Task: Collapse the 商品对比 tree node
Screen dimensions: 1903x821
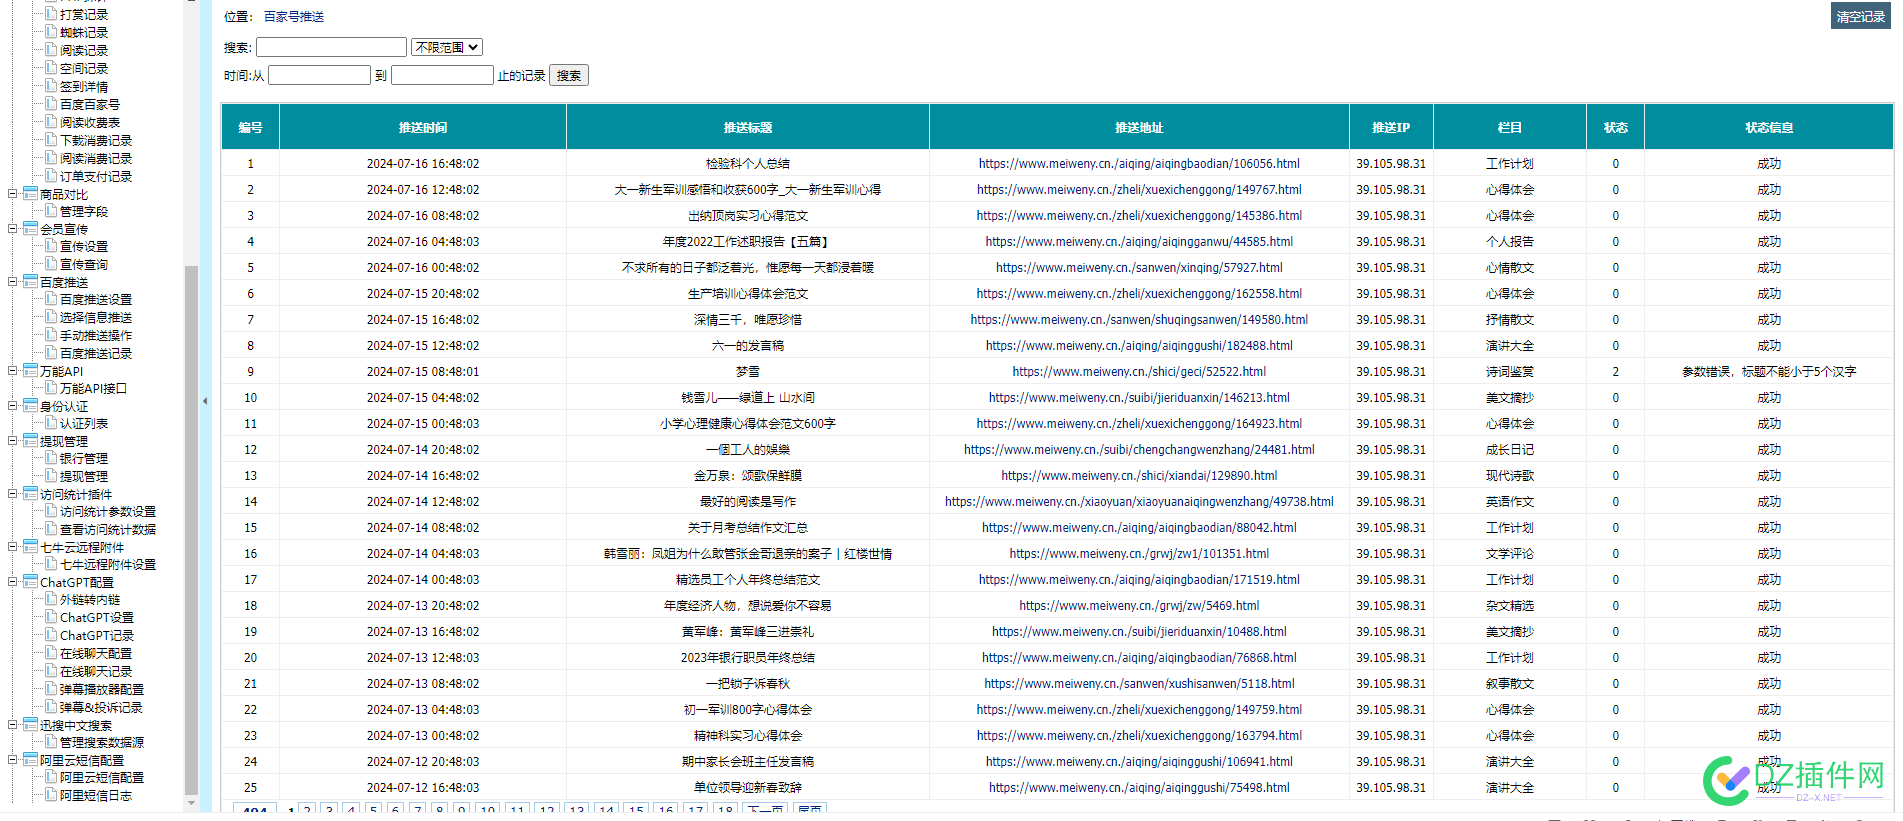Action: 12,194
